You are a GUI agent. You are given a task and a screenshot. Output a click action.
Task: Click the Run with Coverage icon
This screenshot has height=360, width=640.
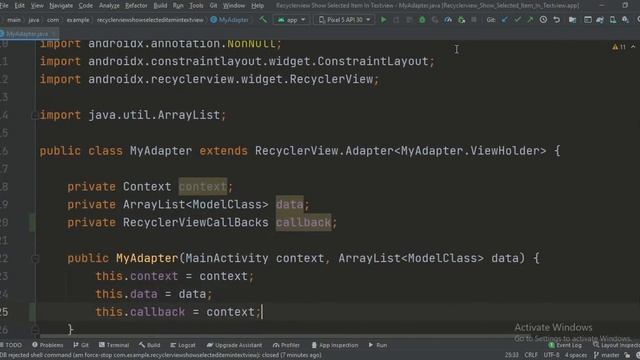click(x=435, y=20)
